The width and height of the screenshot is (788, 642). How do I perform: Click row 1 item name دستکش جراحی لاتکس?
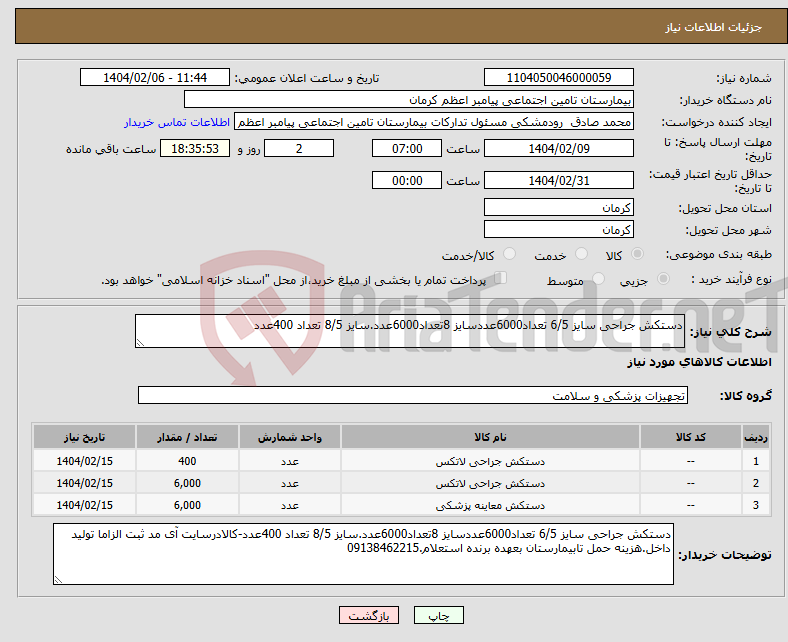click(490, 461)
